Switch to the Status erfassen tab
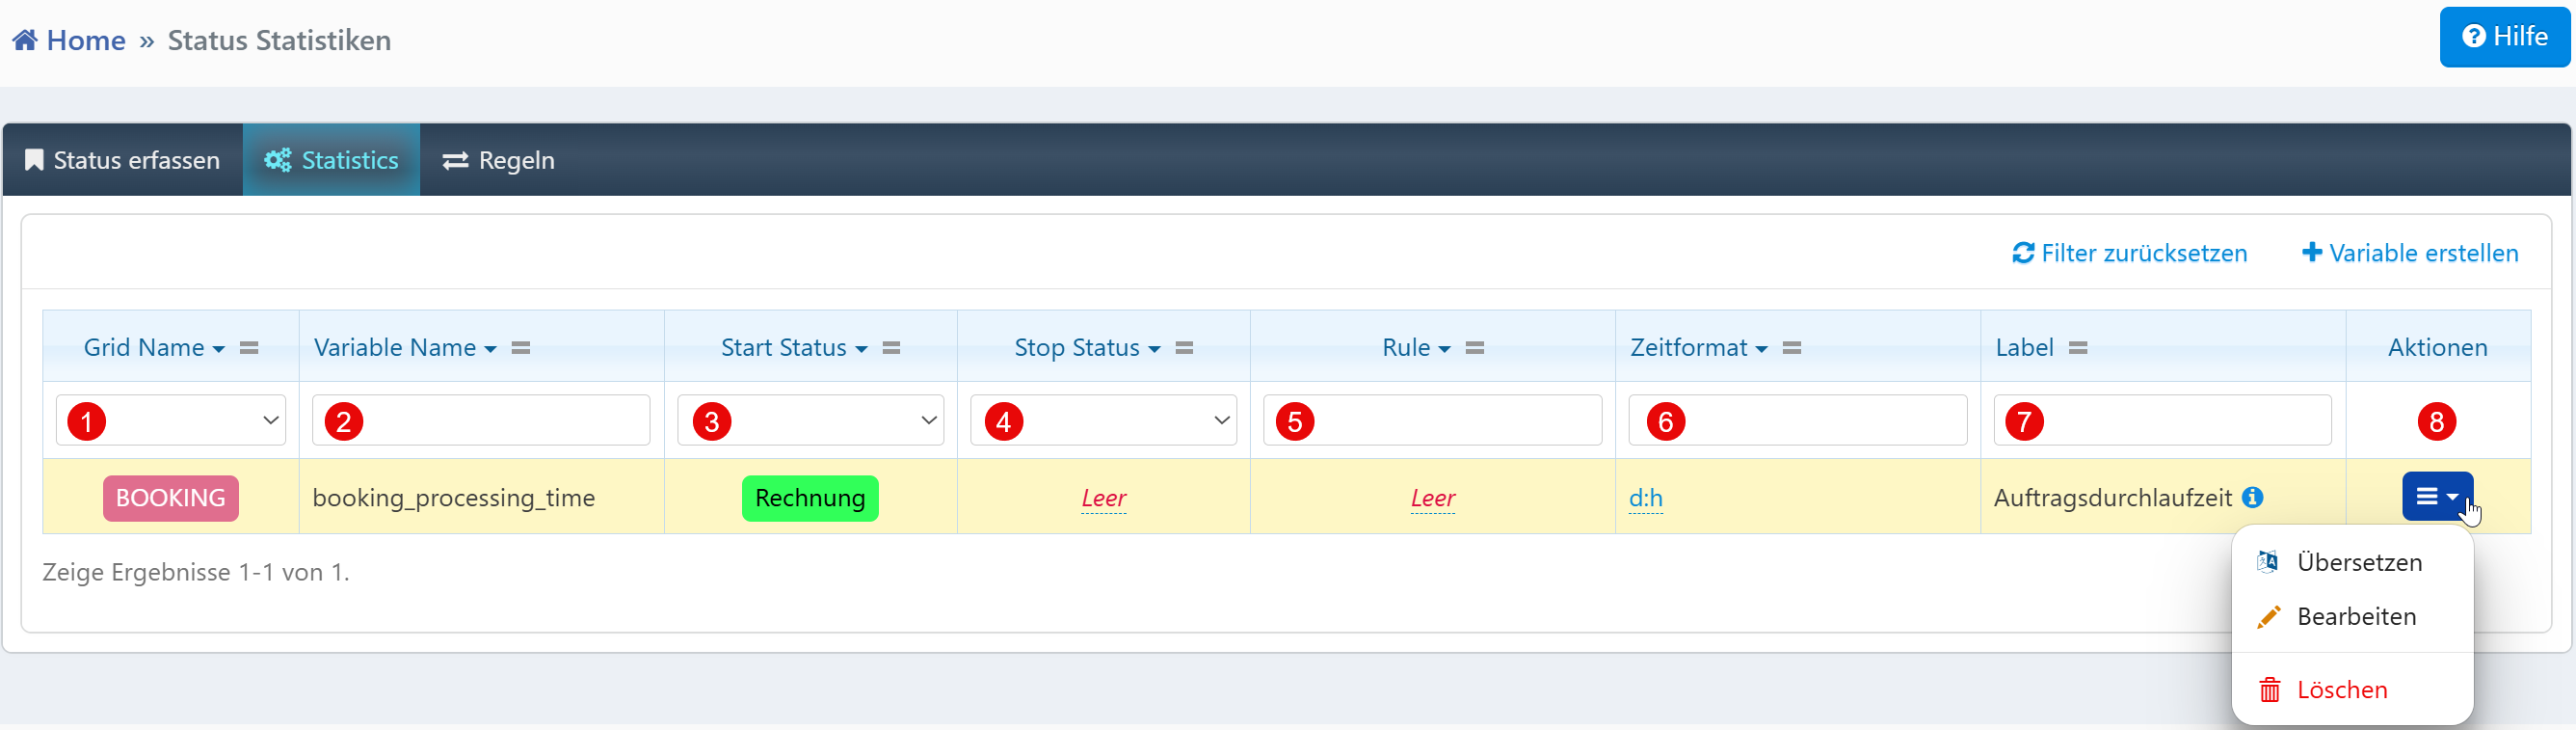The height and width of the screenshot is (730, 2576). coord(123,160)
